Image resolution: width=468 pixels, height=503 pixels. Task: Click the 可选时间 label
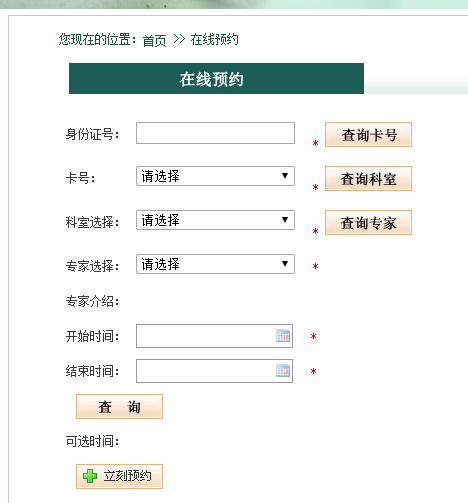tap(92, 441)
